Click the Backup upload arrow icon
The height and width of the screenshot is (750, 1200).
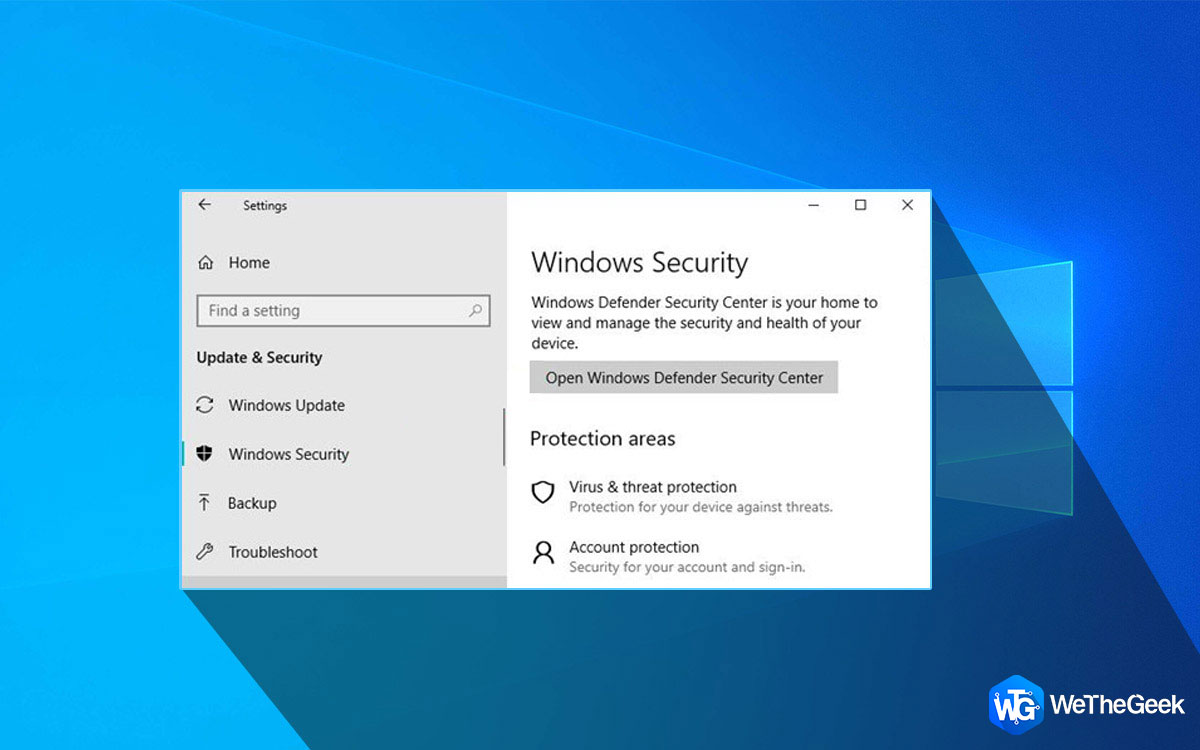point(205,503)
